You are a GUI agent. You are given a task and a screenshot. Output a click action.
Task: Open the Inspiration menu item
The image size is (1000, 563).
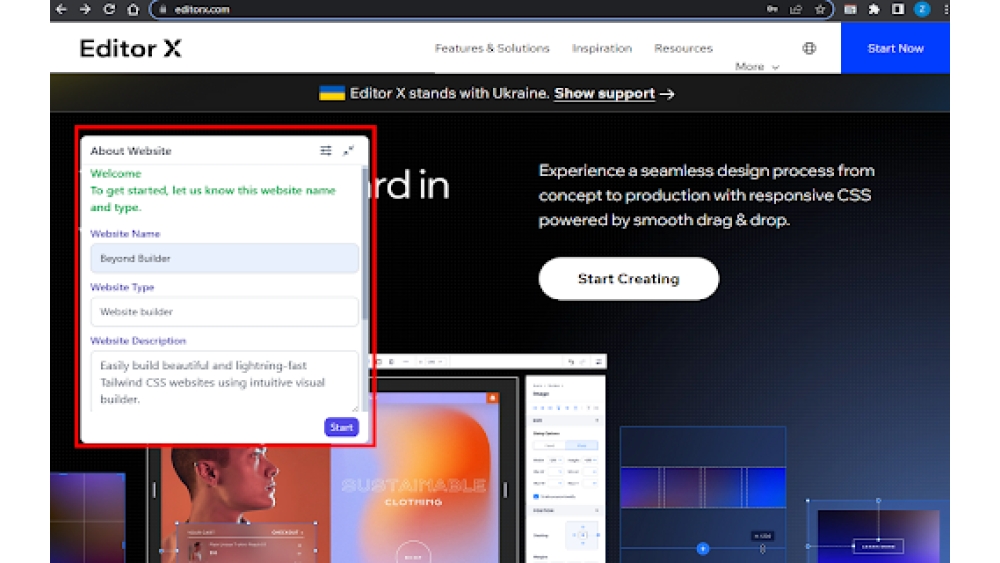[601, 48]
